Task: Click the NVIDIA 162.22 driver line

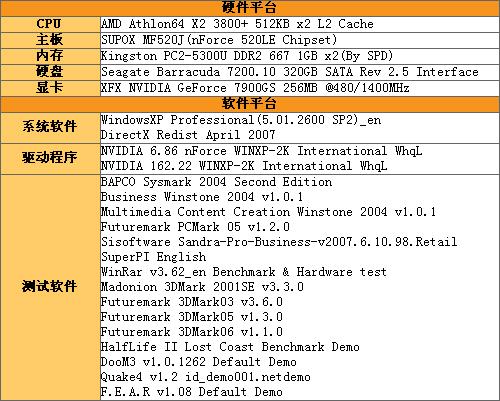Action: tap(244, 166)
